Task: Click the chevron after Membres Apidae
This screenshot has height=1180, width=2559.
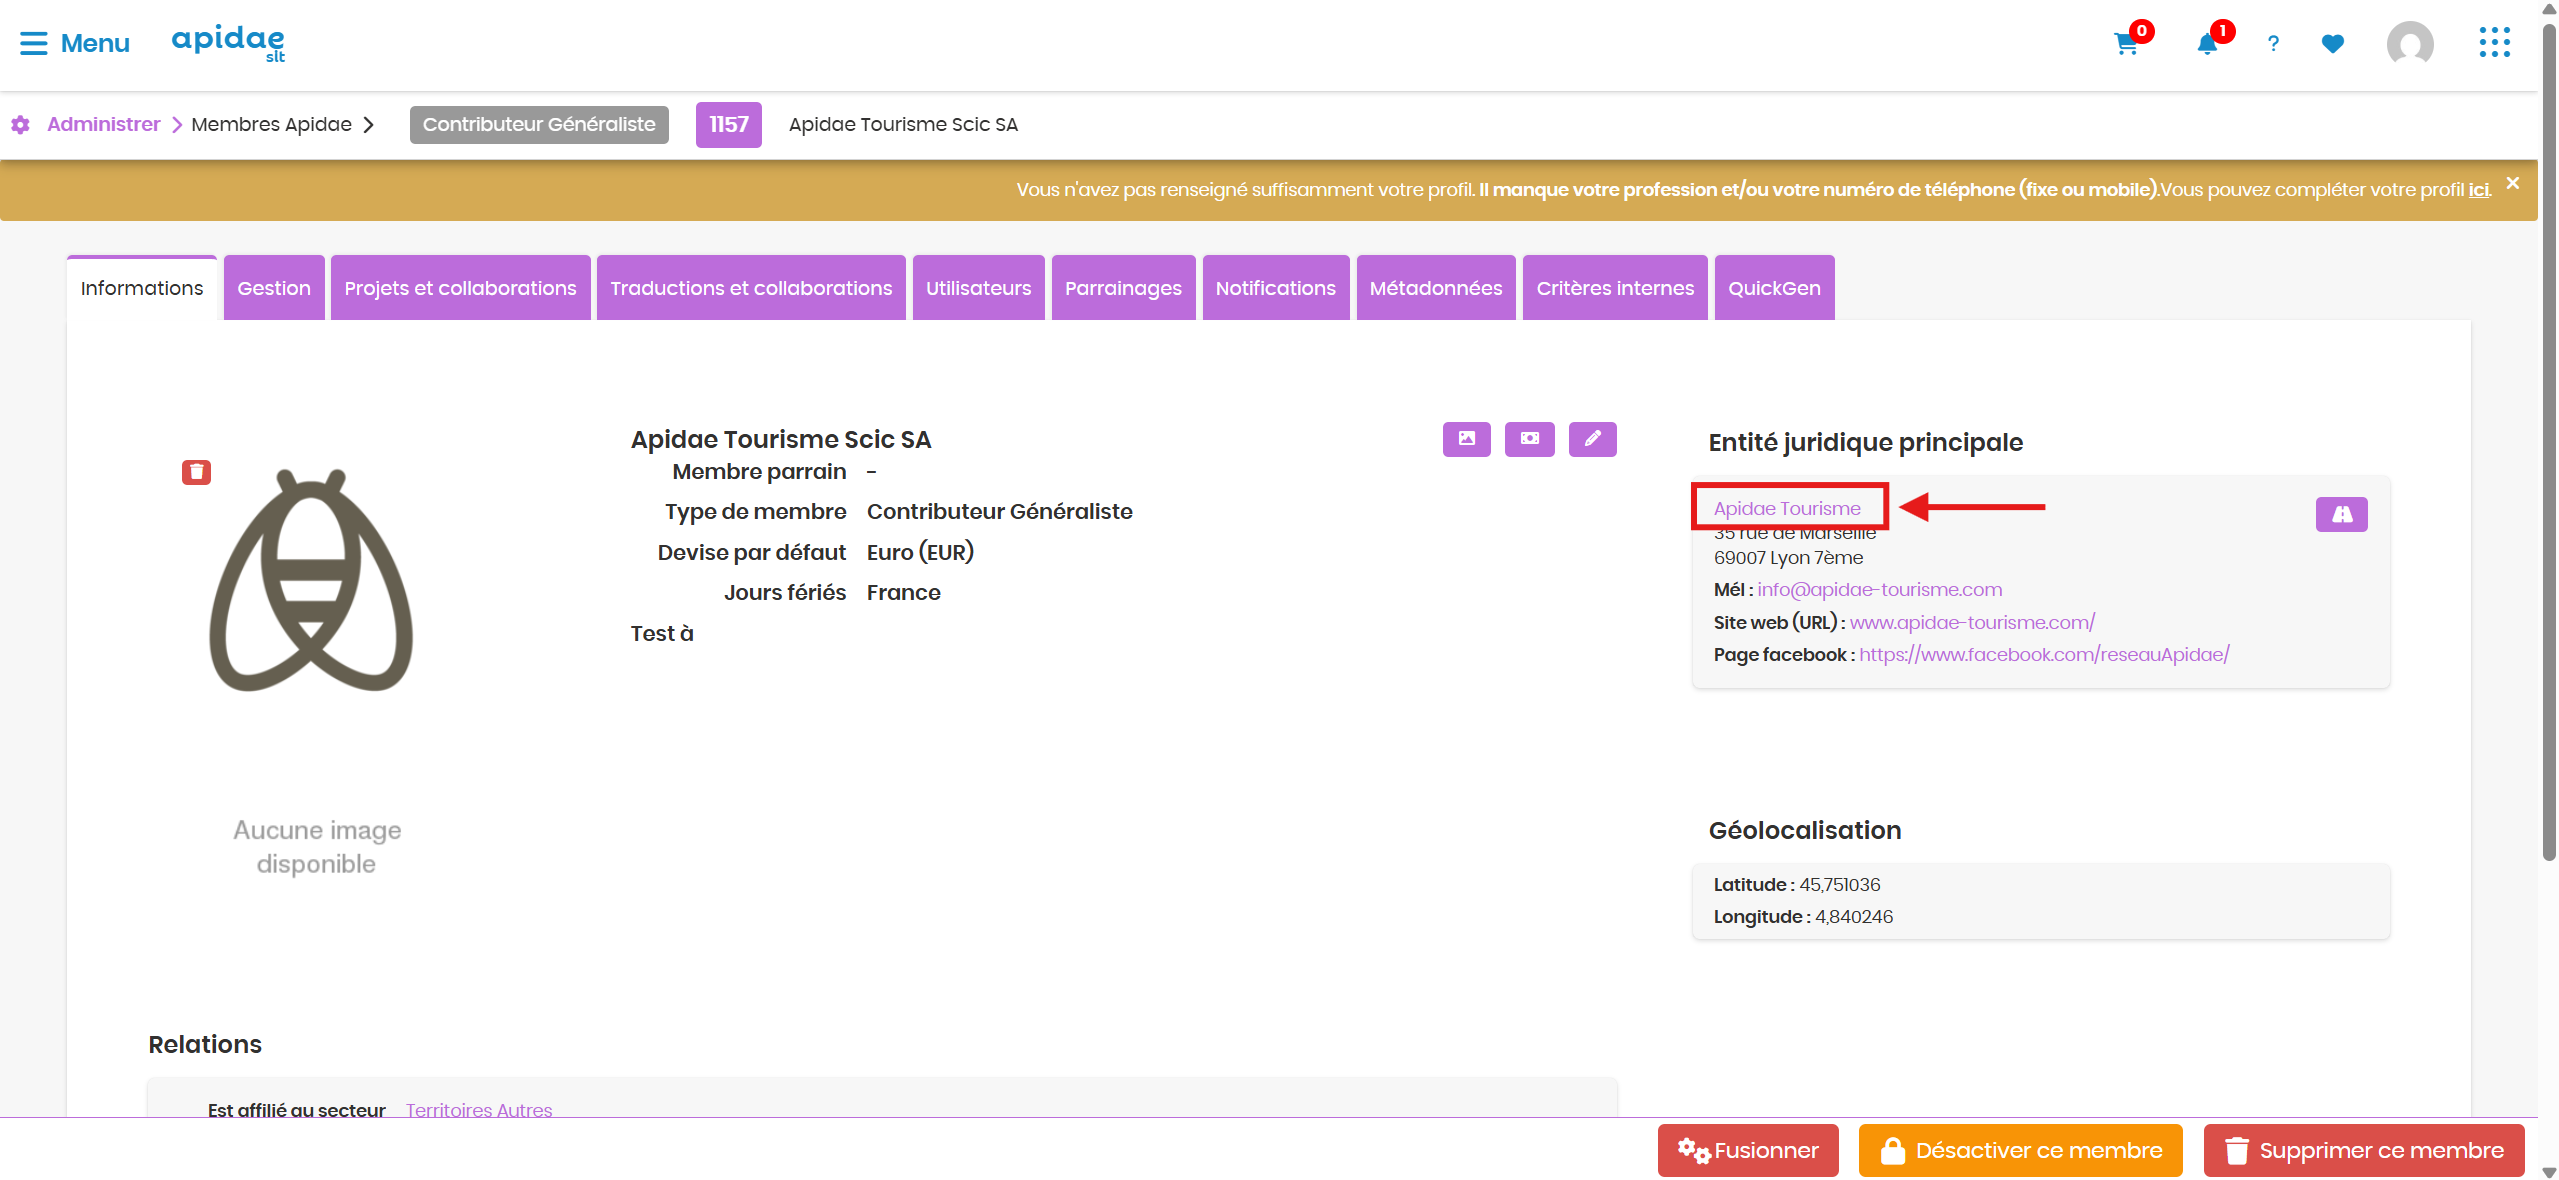Action: click(x=368, y=125)
